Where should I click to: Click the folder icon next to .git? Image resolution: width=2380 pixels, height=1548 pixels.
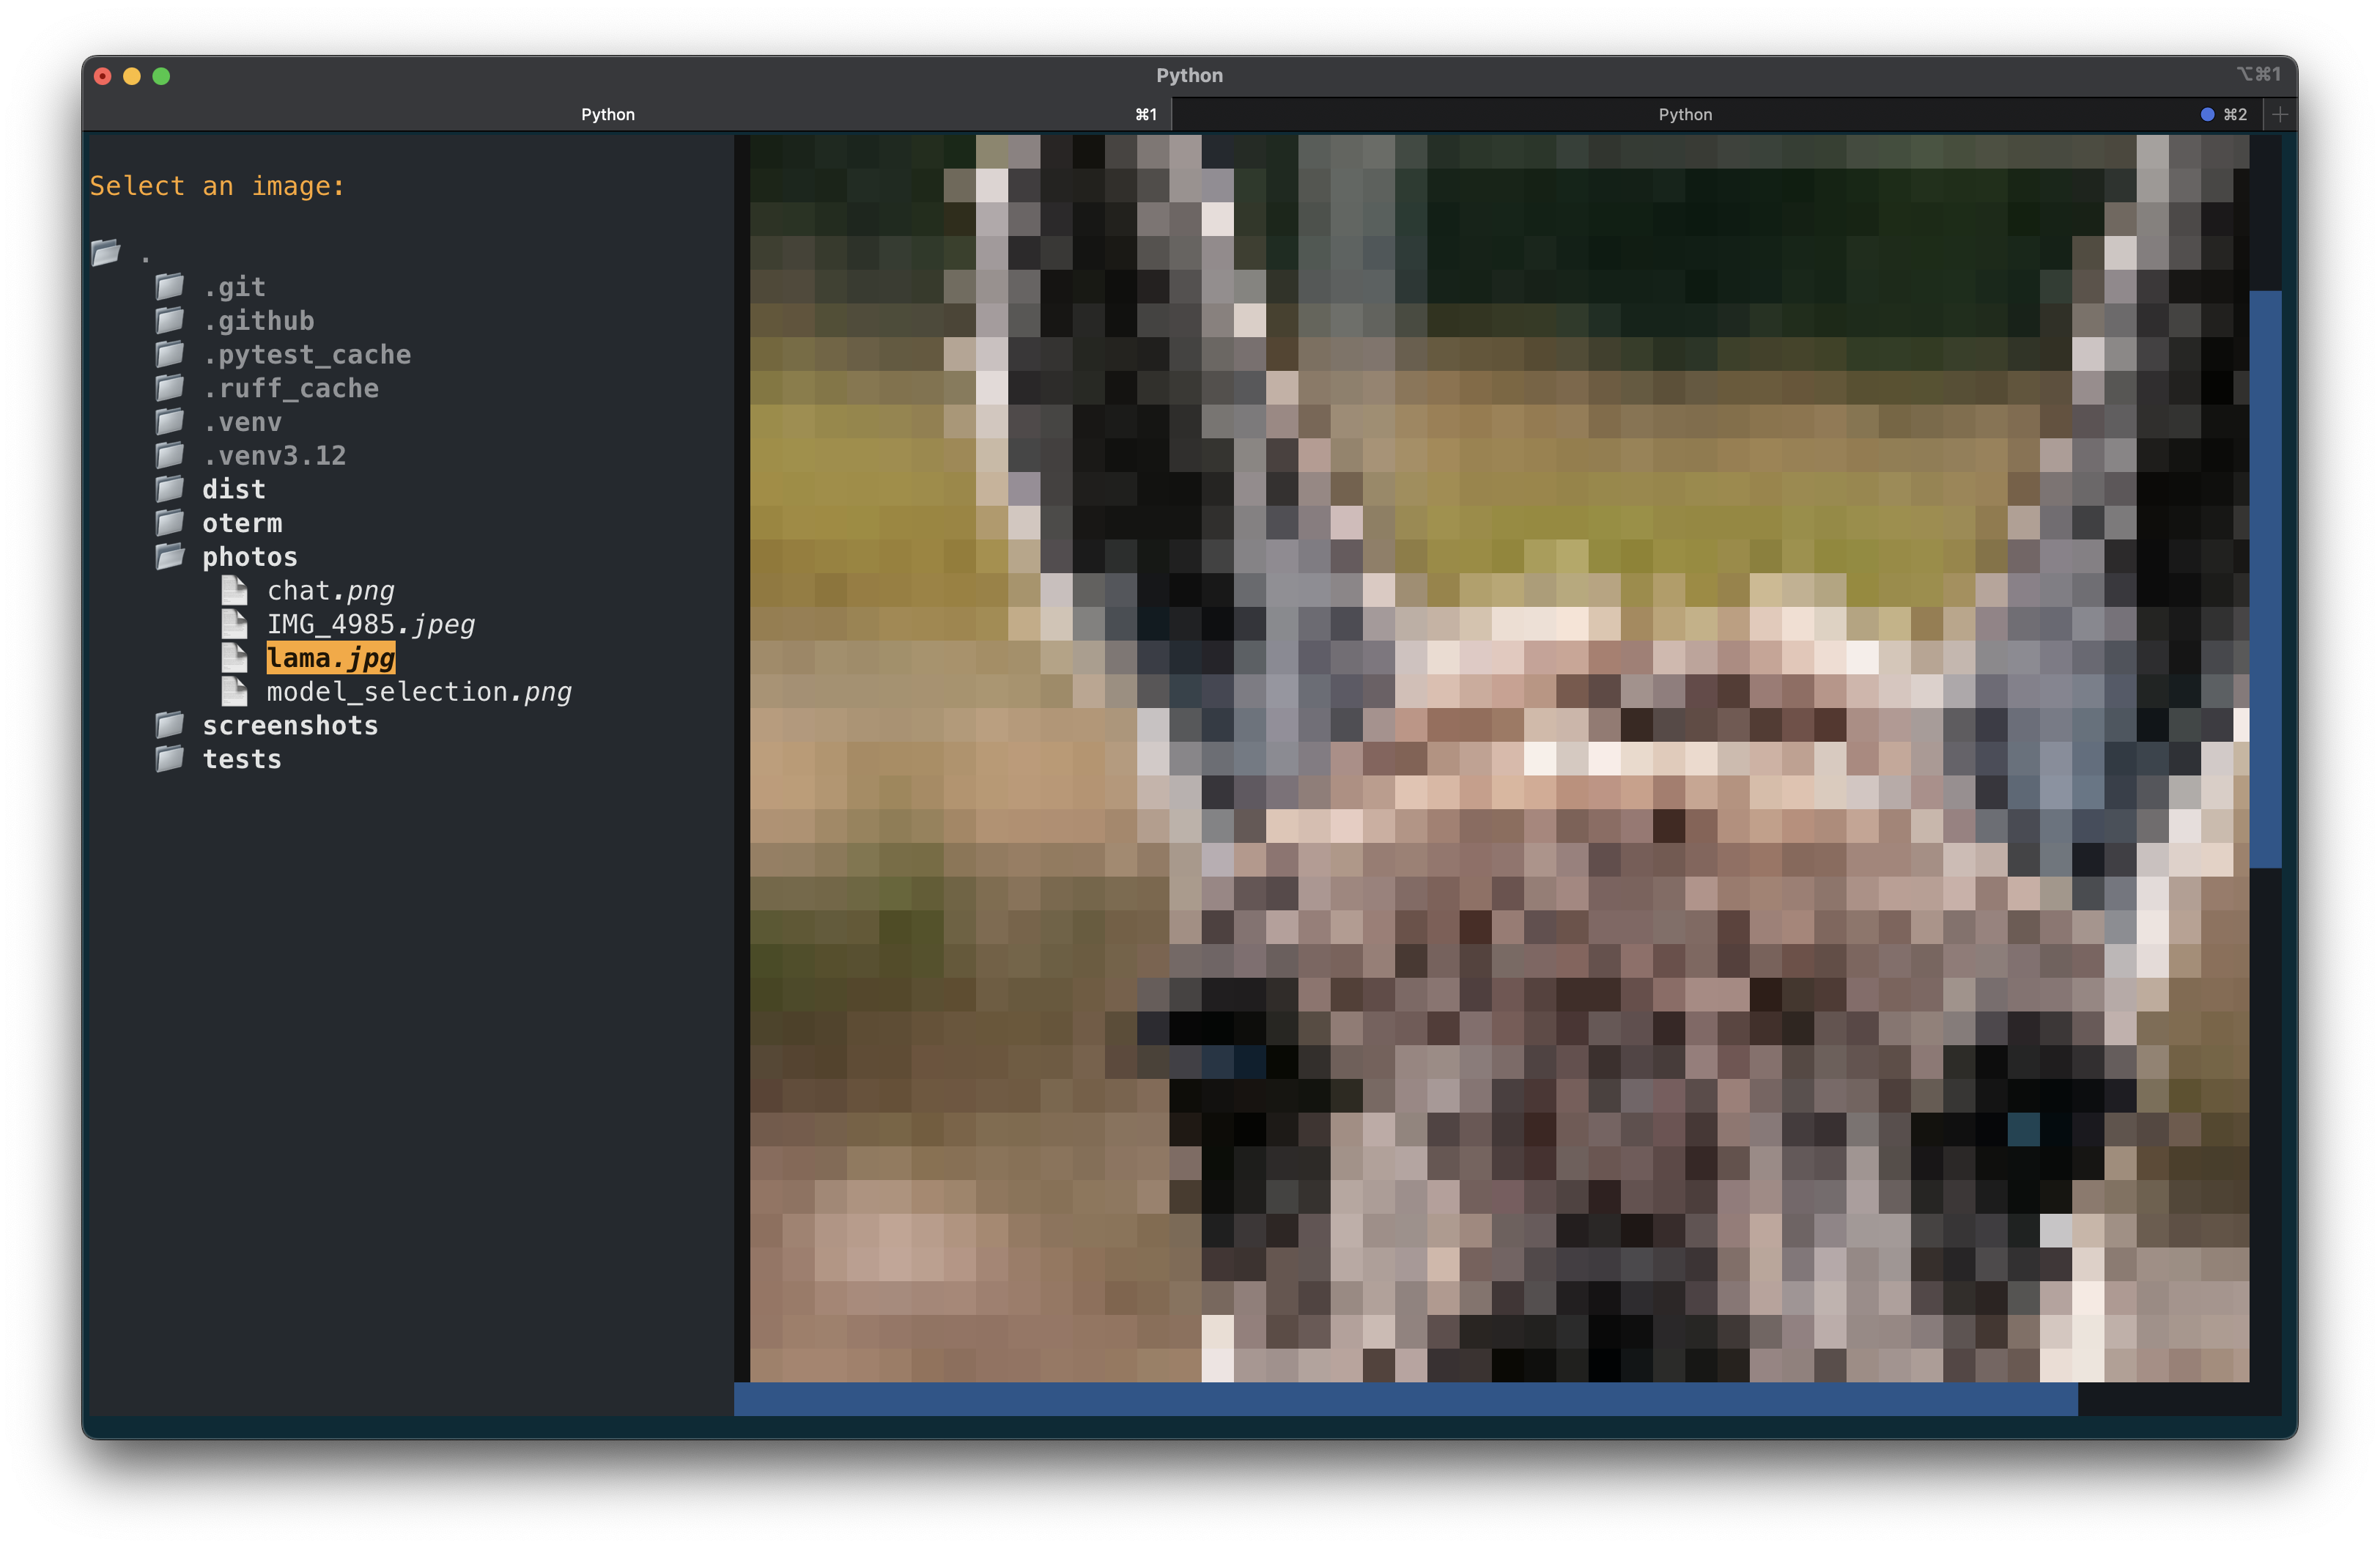[x=169, y=287]
